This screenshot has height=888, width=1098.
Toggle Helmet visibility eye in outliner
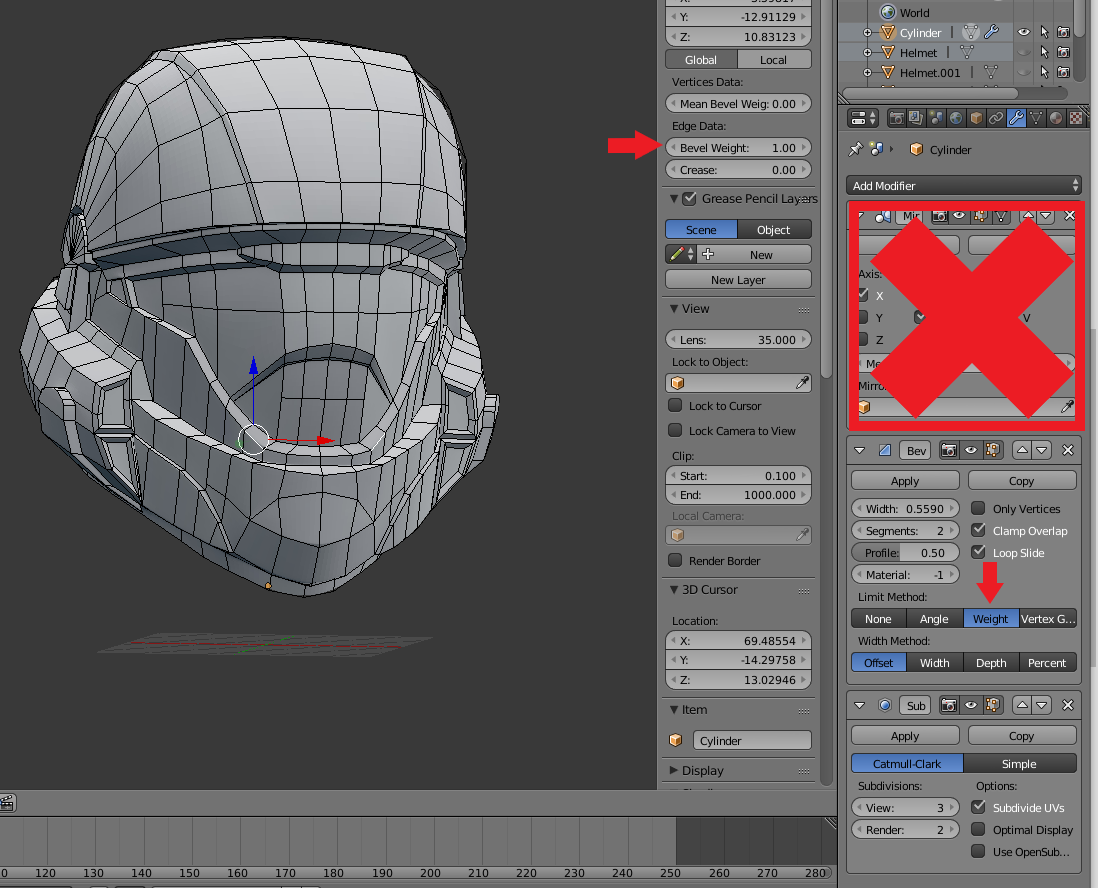click(x=1024, y=52)
